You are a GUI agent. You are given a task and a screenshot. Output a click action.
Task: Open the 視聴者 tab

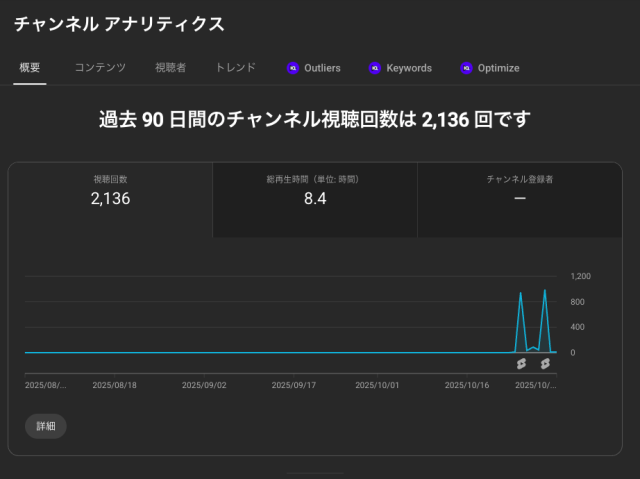point(170,68)
